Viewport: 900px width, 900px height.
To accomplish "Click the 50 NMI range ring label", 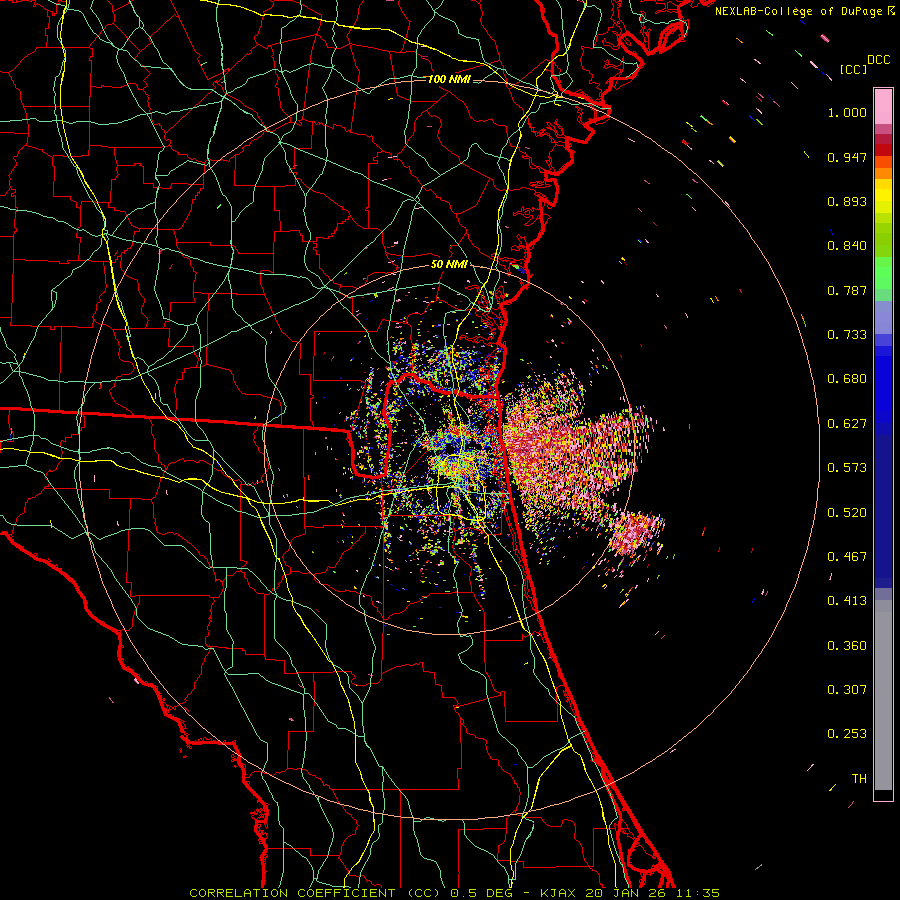I will pyautogui.click(x=449, y=264).
